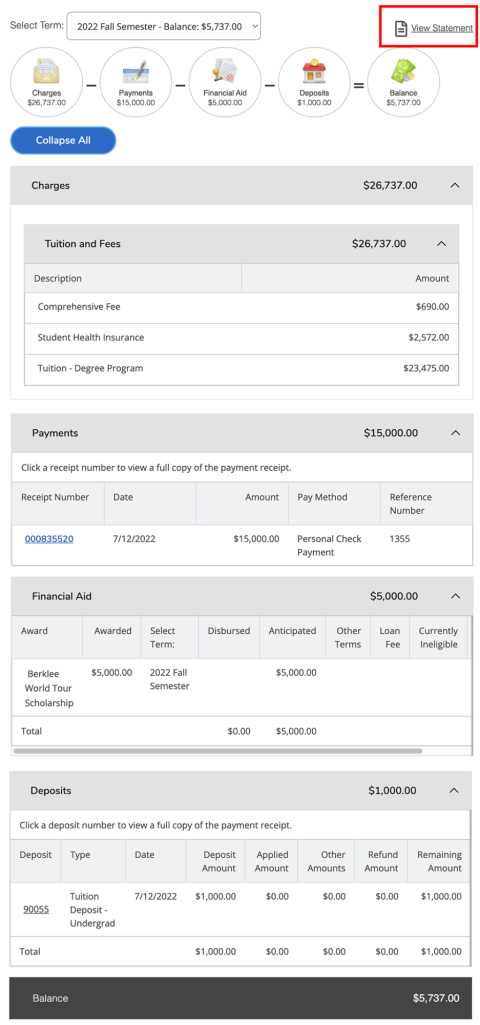Click the $0.00 disbursed total
Viewport: 480px width, 1025px height.
tap(239, 731)
